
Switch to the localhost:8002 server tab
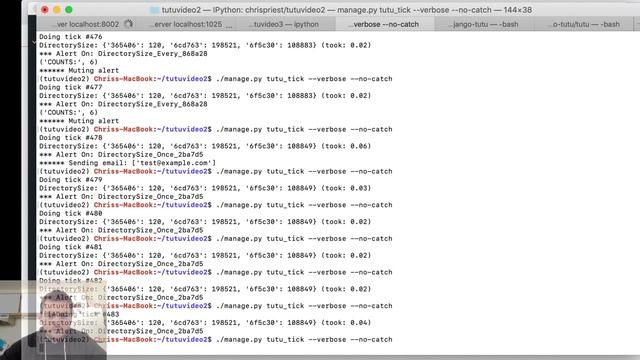tap(87, 24)
